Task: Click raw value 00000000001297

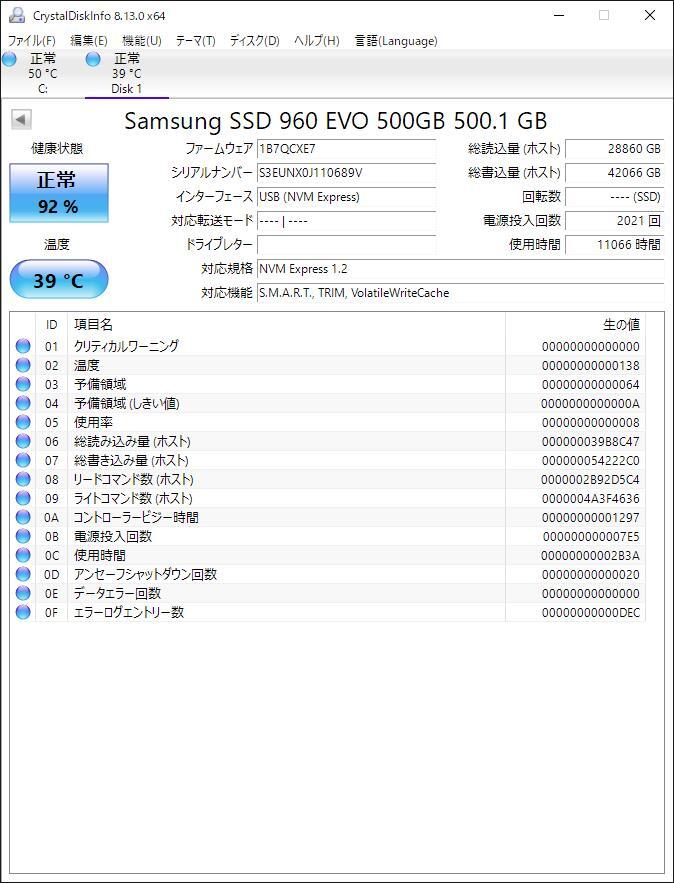Action: (591, 518)
